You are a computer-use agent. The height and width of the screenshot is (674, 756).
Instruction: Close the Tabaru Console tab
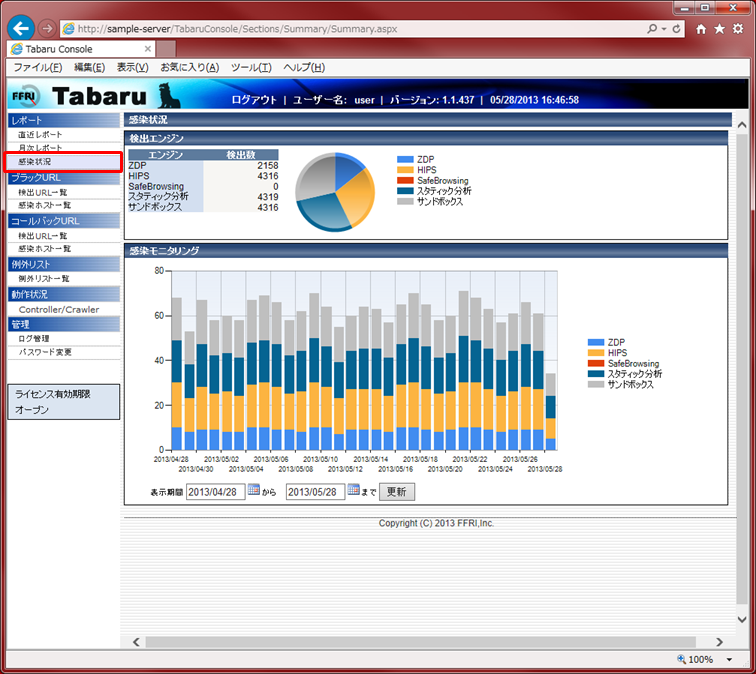point(148,48)
